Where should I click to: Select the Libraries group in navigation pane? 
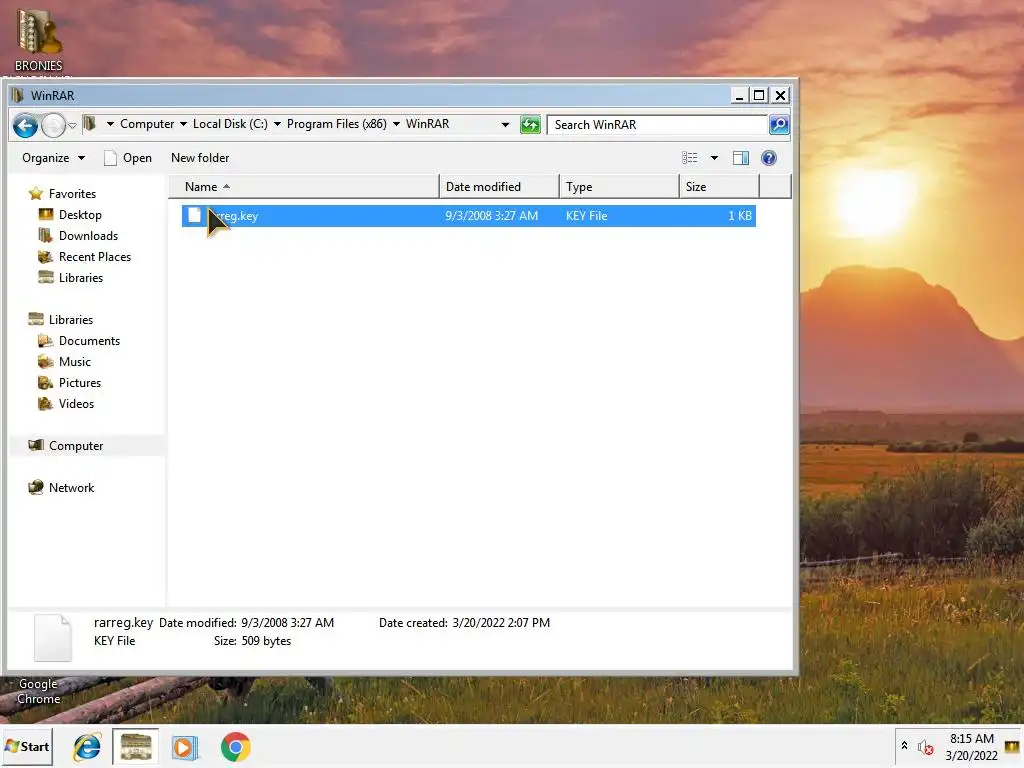pyautogui.click(x=71, y=319)
